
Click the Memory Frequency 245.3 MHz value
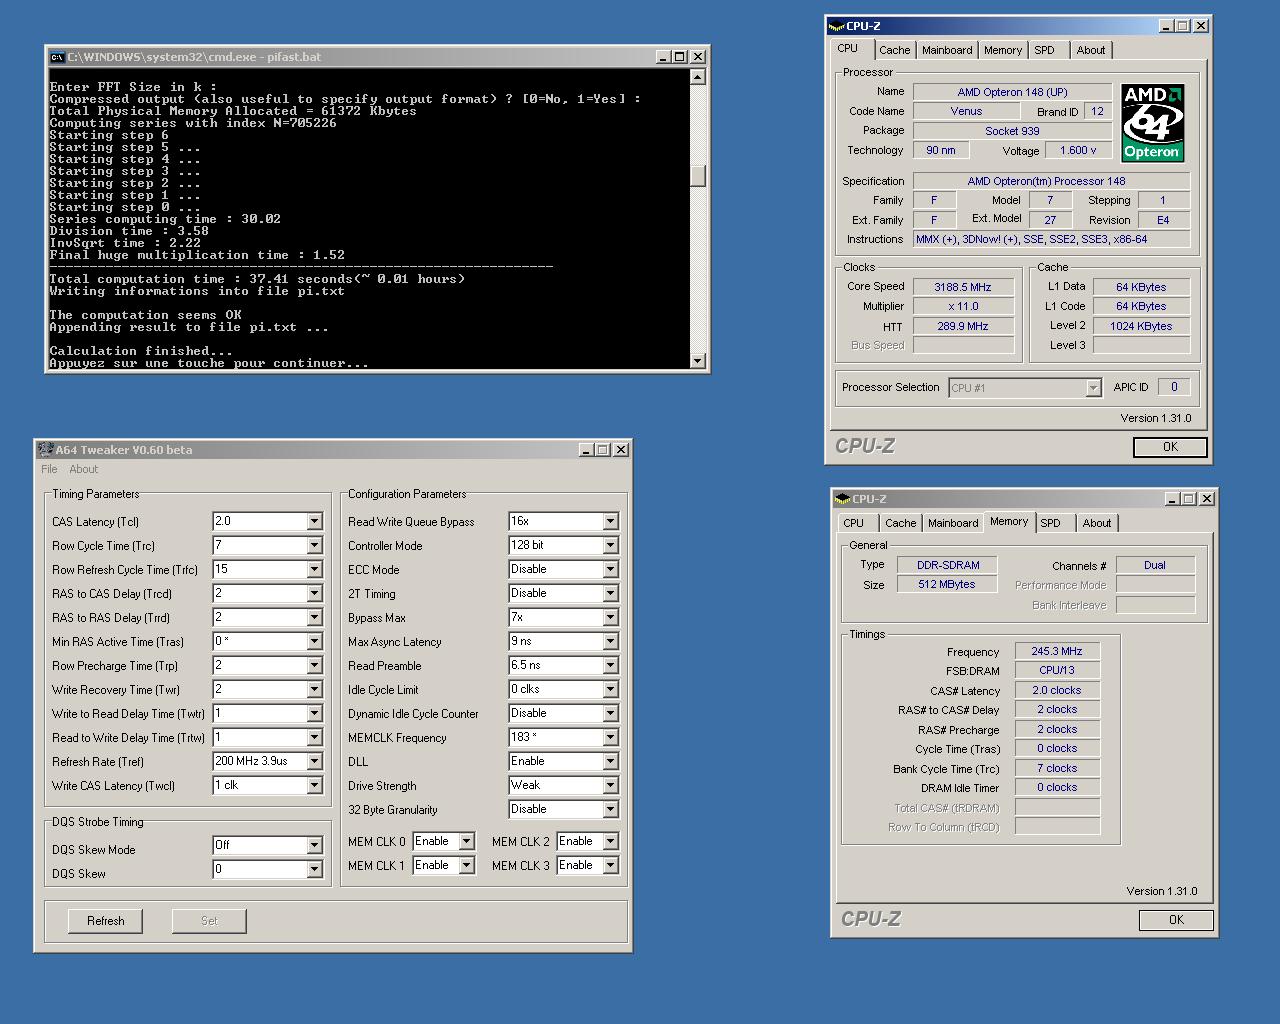tap(1057, 651)
